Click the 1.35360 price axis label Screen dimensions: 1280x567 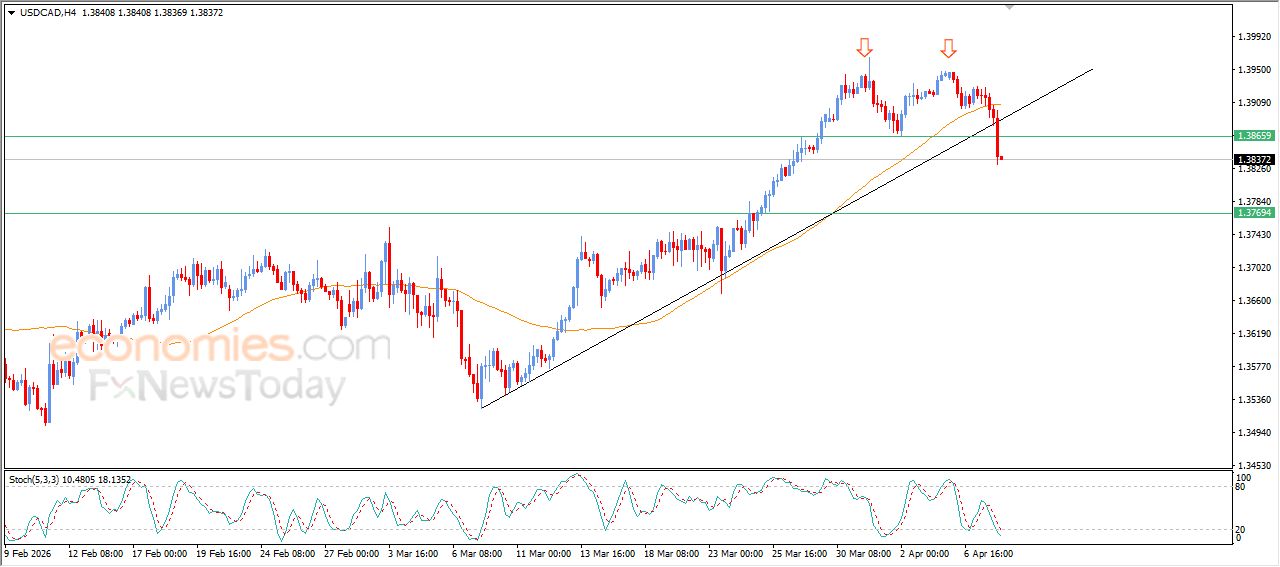point(1254,400)
